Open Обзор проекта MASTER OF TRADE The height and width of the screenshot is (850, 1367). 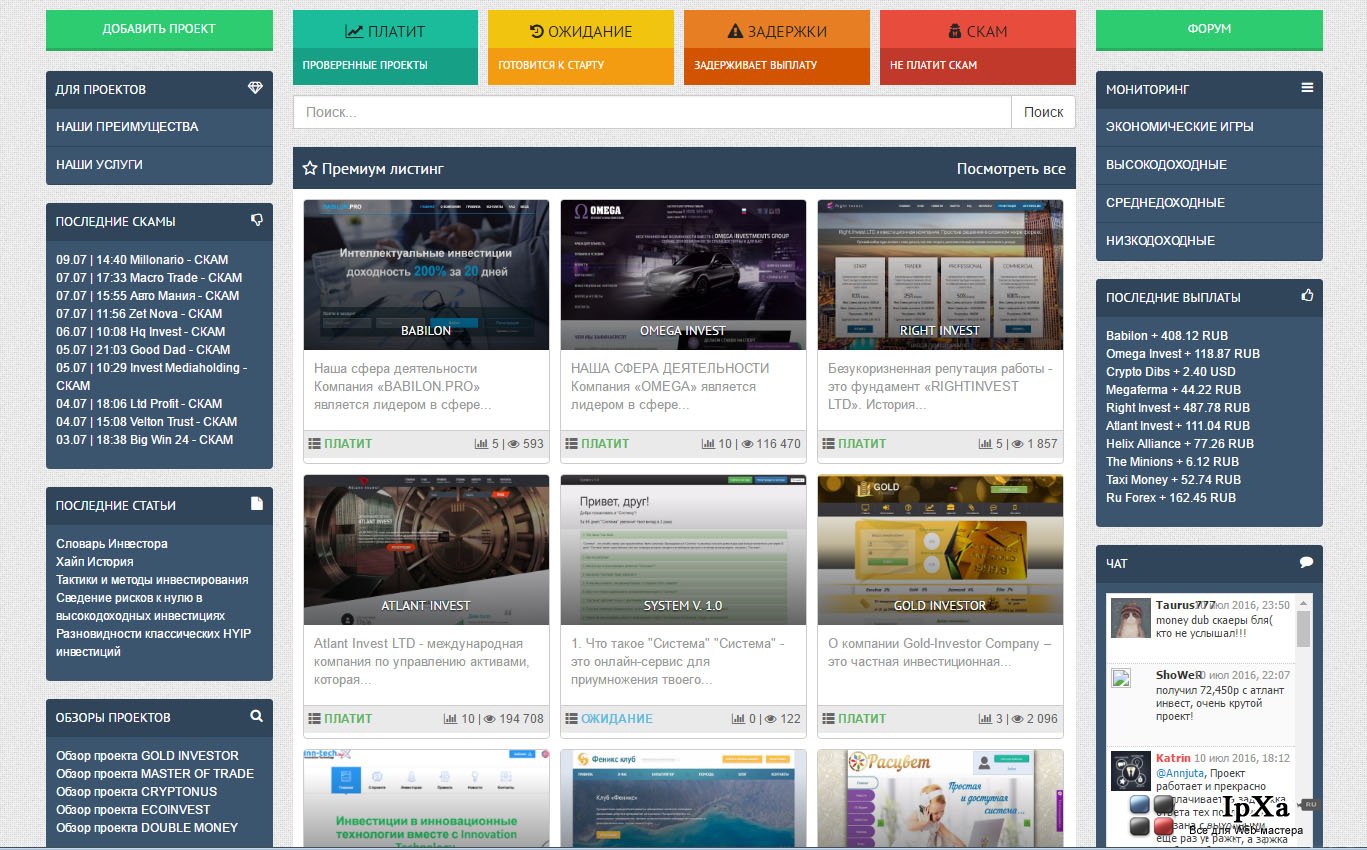(x=155, y=774)
